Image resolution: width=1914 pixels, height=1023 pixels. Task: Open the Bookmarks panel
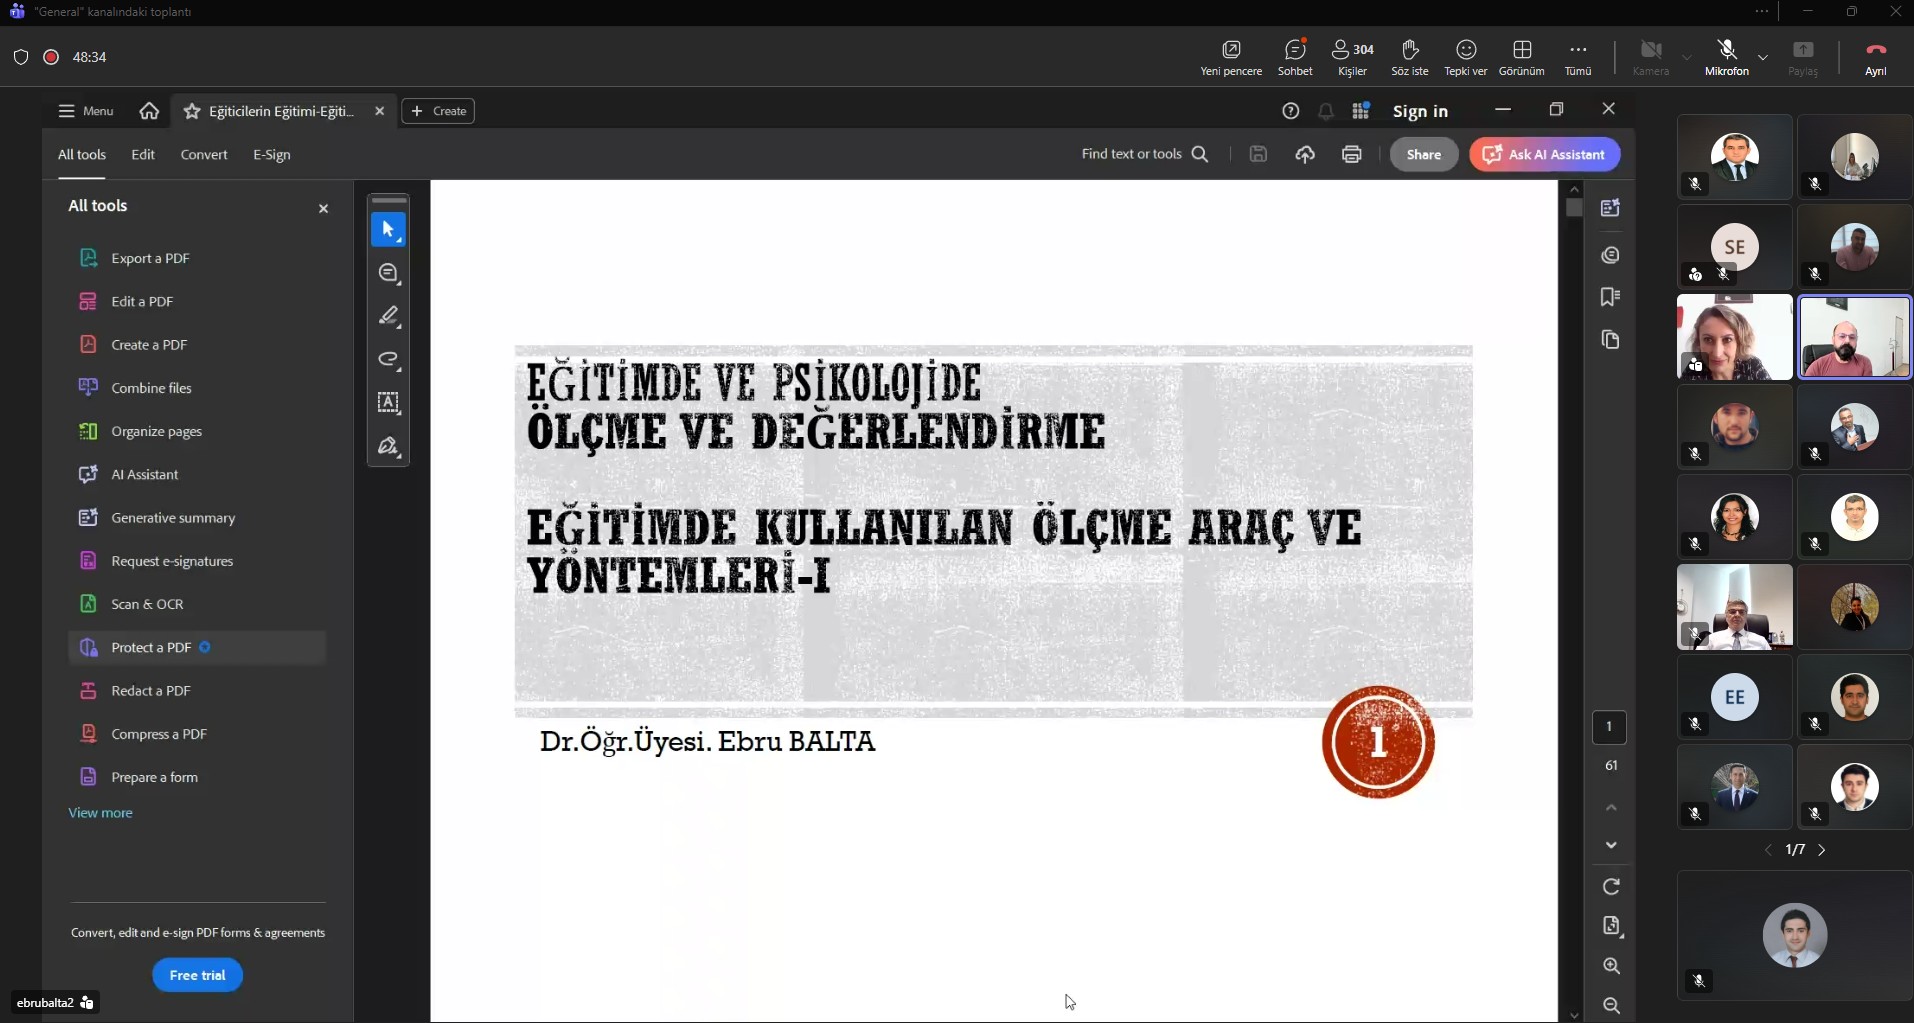(x=1611, y=297)
